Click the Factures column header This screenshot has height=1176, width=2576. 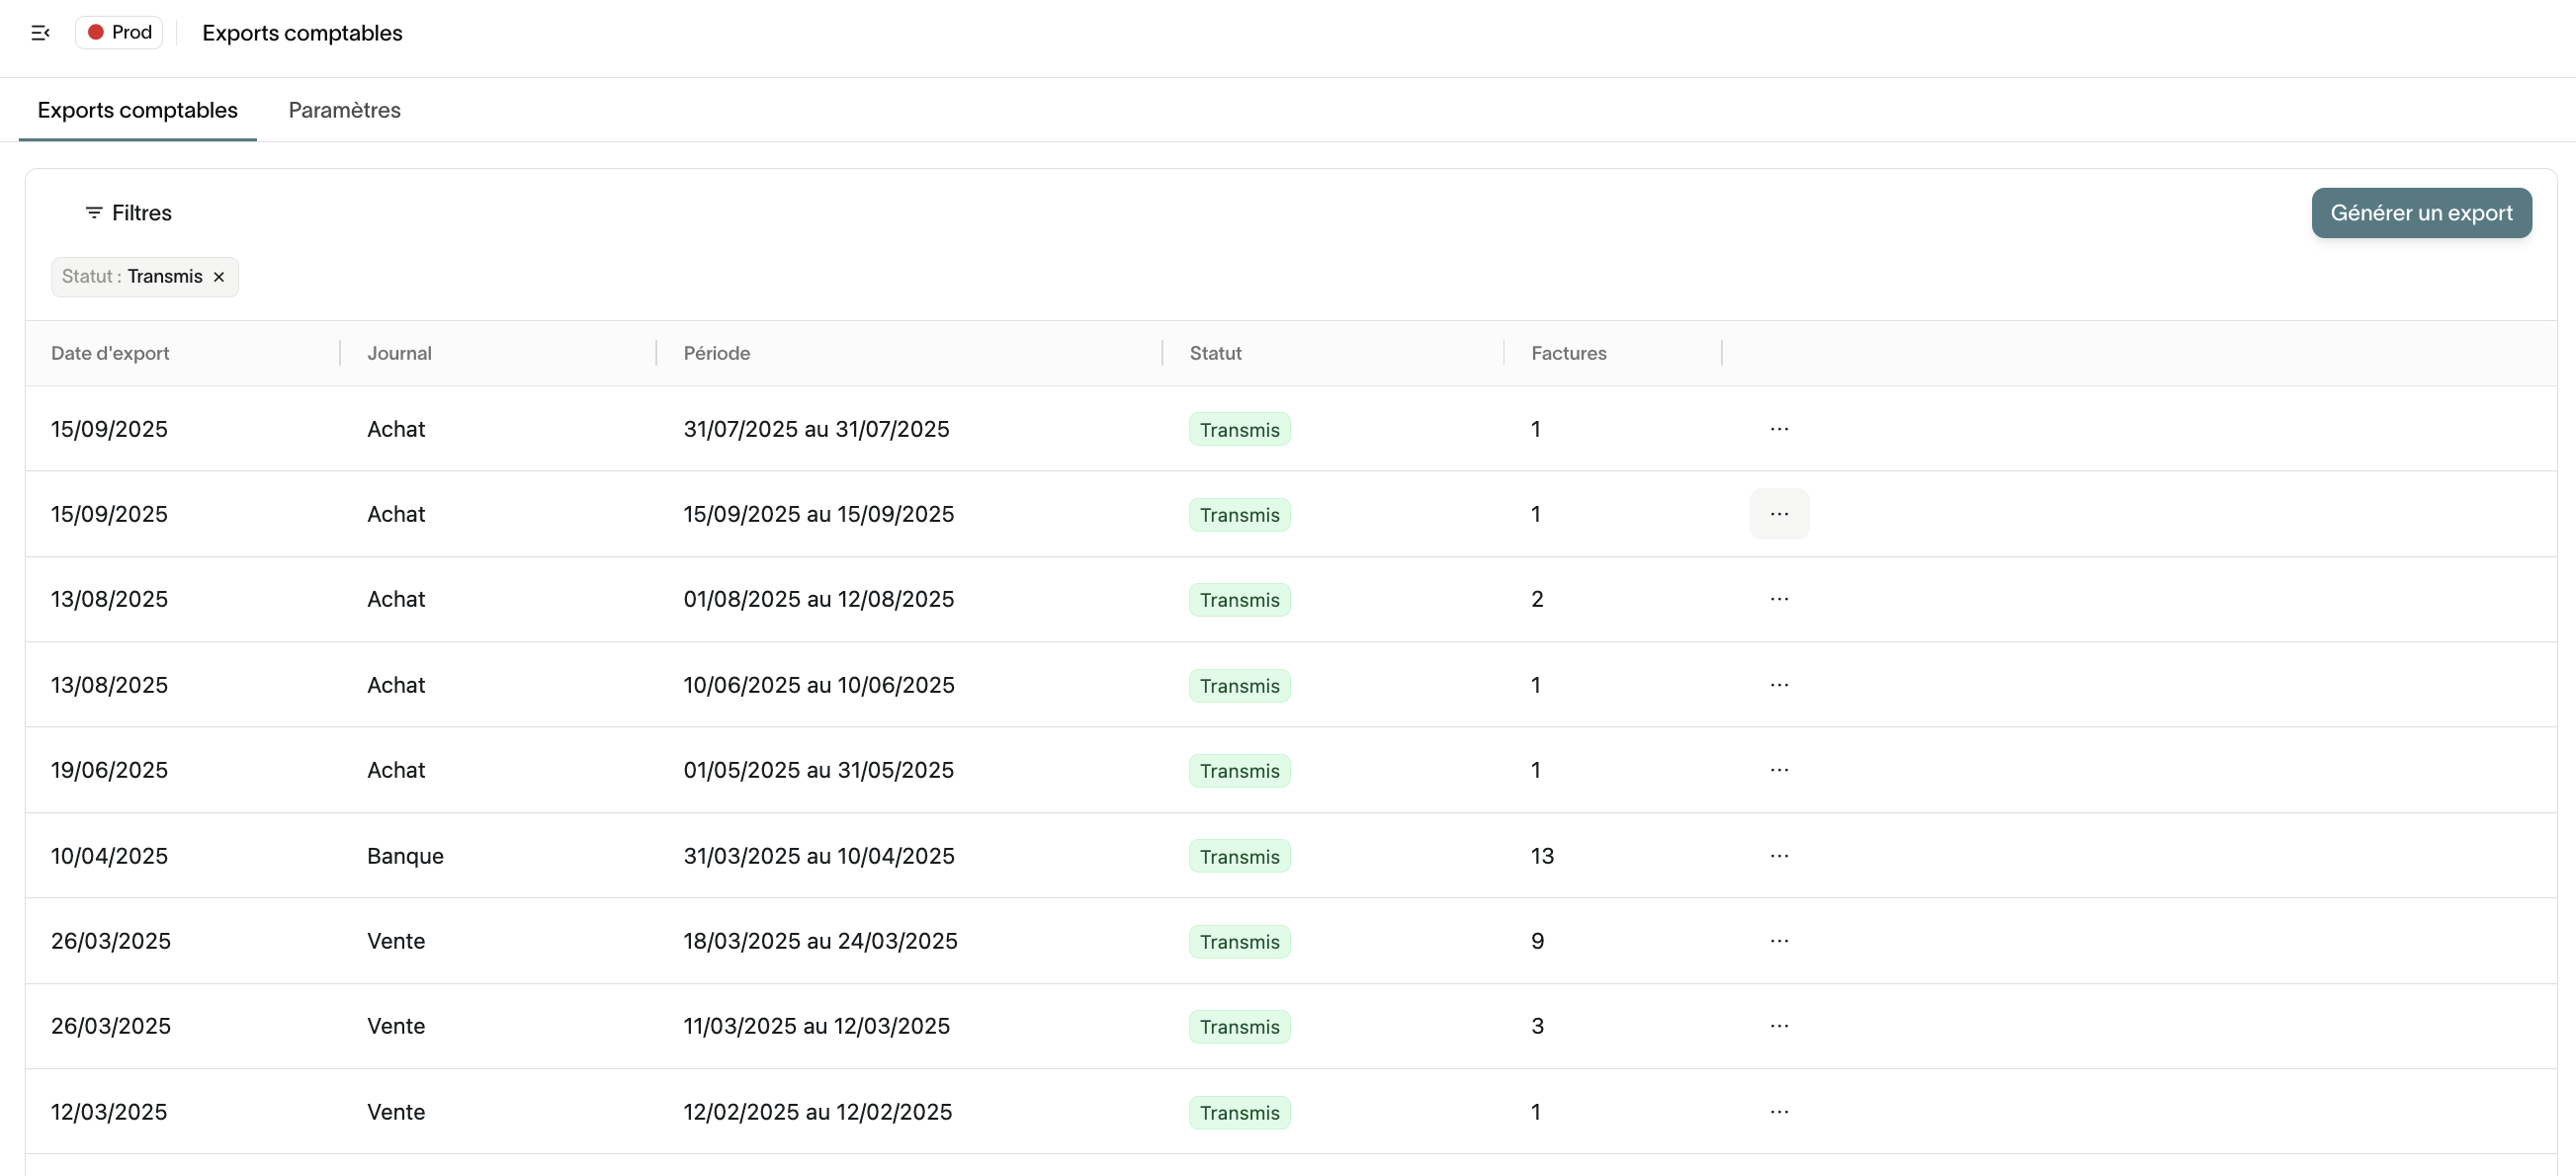(1568, 353)
